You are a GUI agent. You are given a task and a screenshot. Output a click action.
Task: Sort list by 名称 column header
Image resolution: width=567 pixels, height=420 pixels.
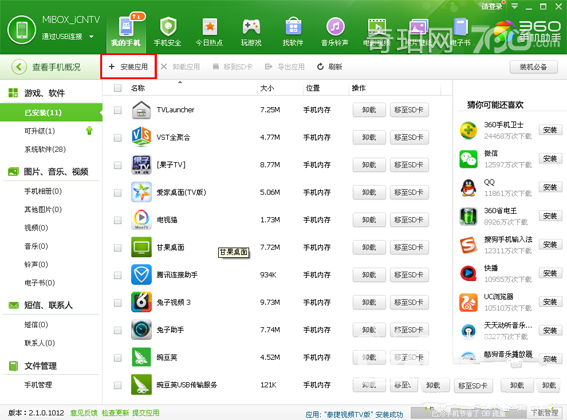(x=138, y=88)
